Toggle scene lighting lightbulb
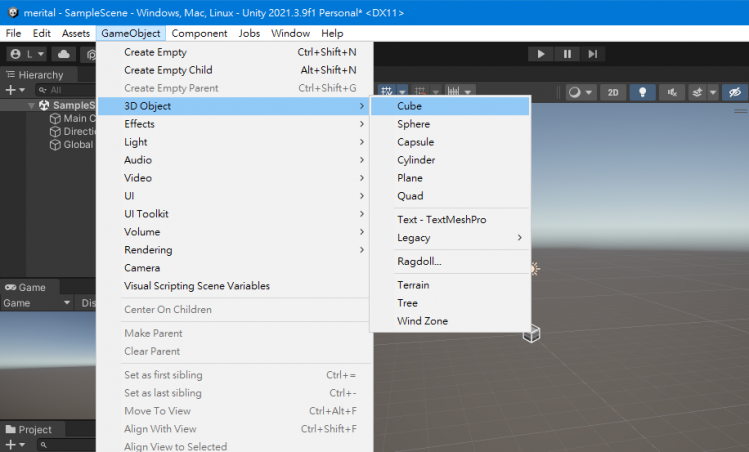The height and width of the screenshot is (452, 749). [642, 92]
